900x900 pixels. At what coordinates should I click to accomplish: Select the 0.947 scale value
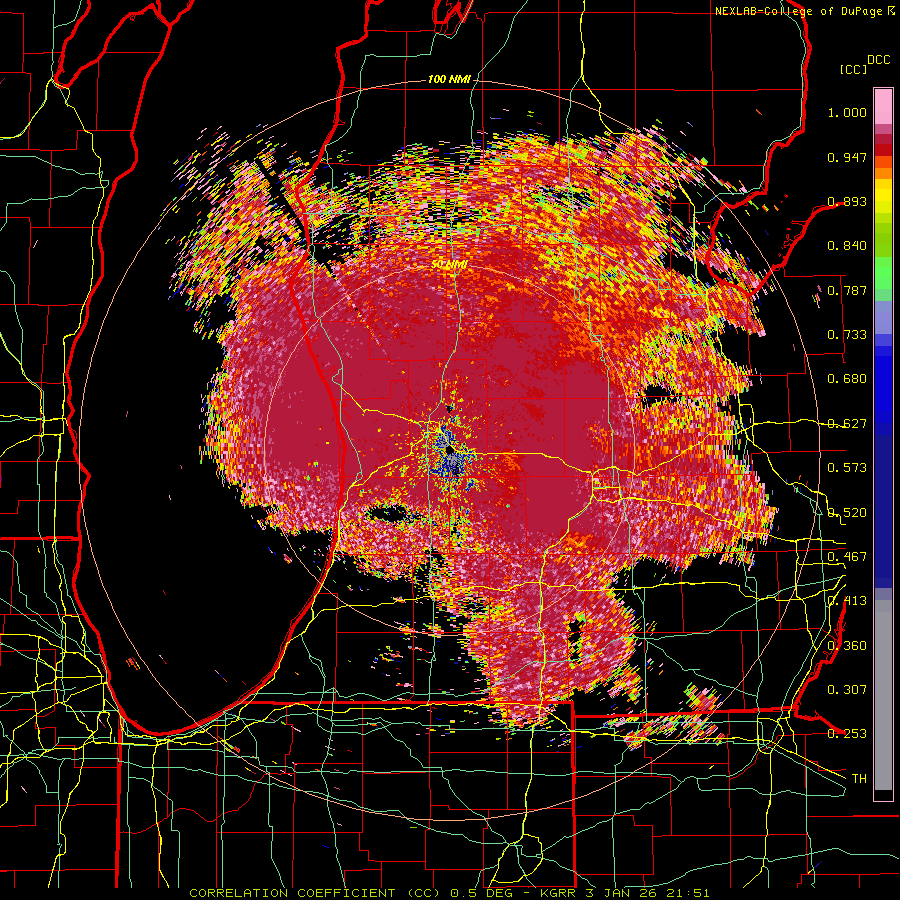pyautogui.click(x=847, y=157)
